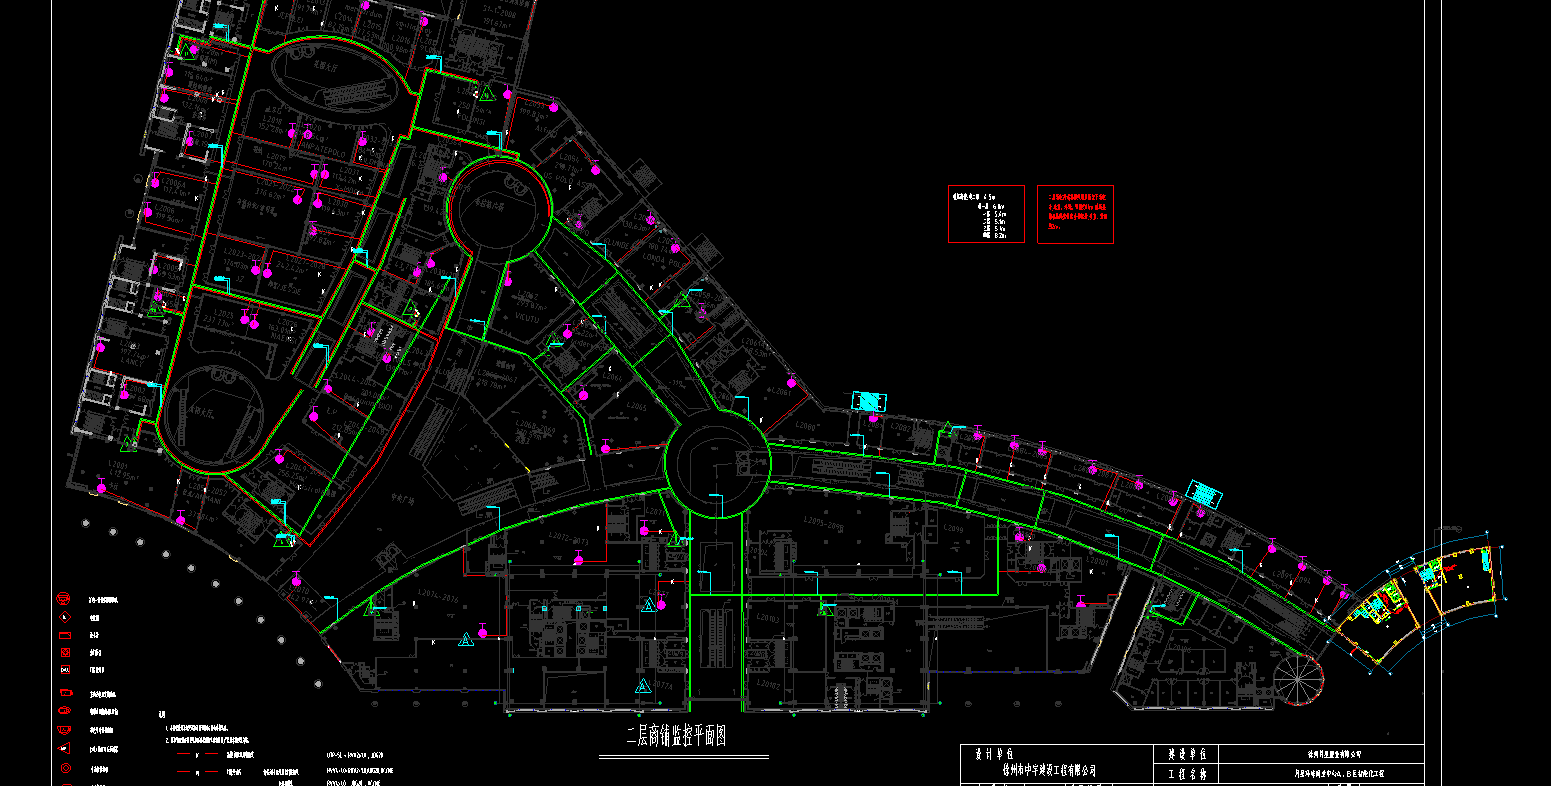Select the red triangle legend symbol
The width and height of the screenshot is (1551, 786).
[x=64, y=748]
